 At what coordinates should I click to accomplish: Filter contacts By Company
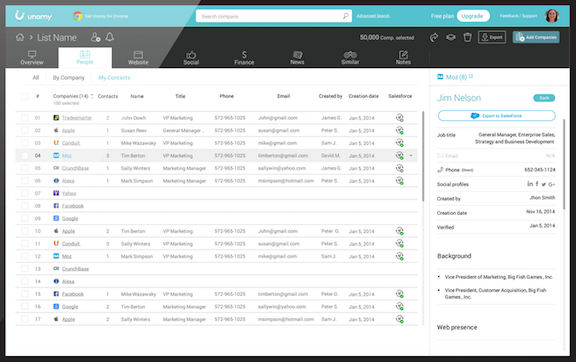[69, 78]
